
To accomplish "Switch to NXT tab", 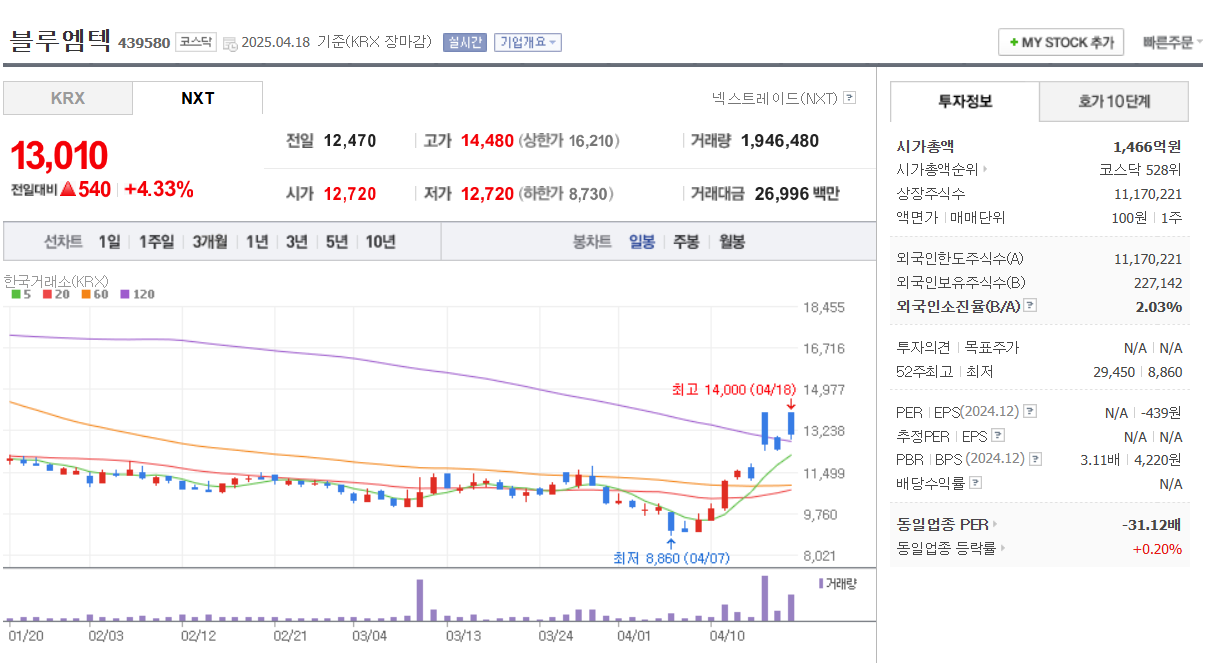I will [x=197, y=98].
